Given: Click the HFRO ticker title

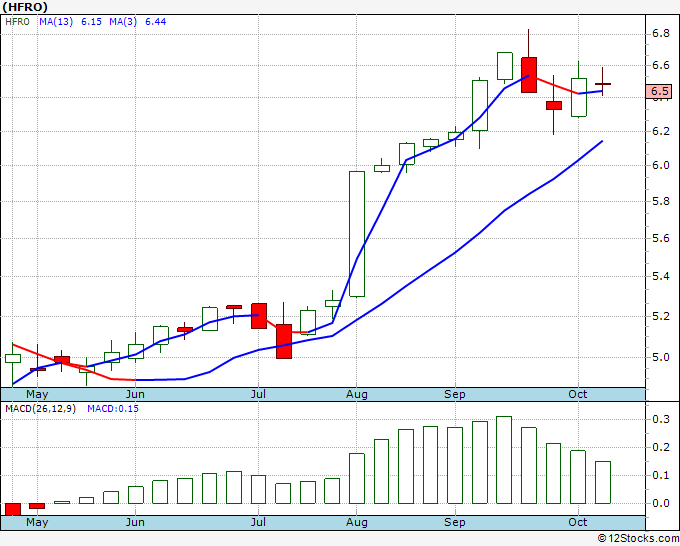Looking at the screenshot, I should coord(25,7).
